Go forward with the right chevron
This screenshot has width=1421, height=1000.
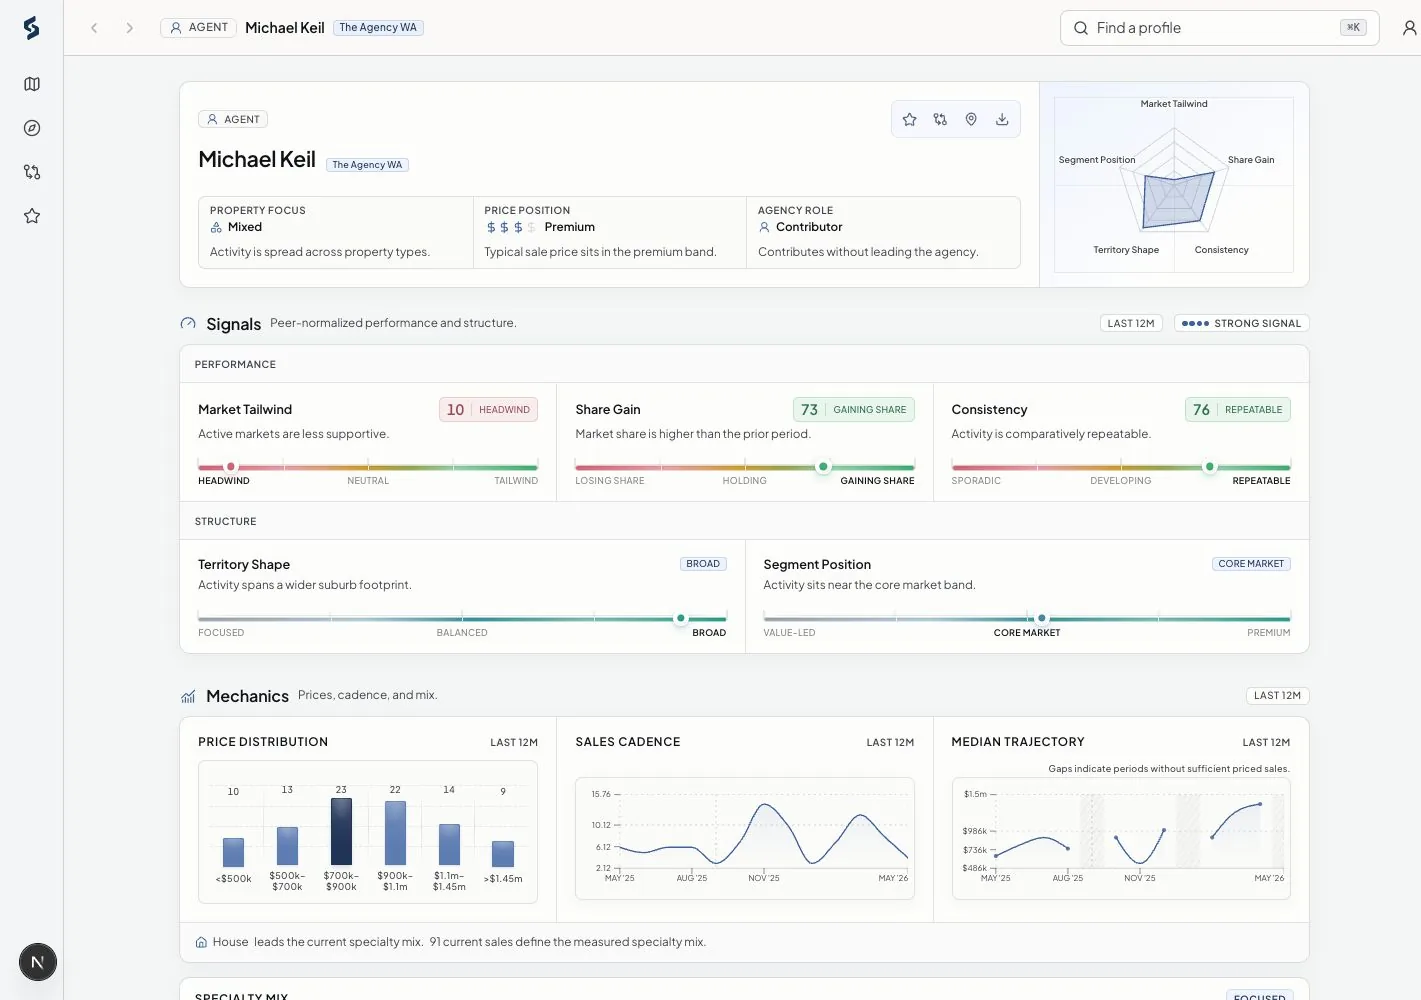129,28
